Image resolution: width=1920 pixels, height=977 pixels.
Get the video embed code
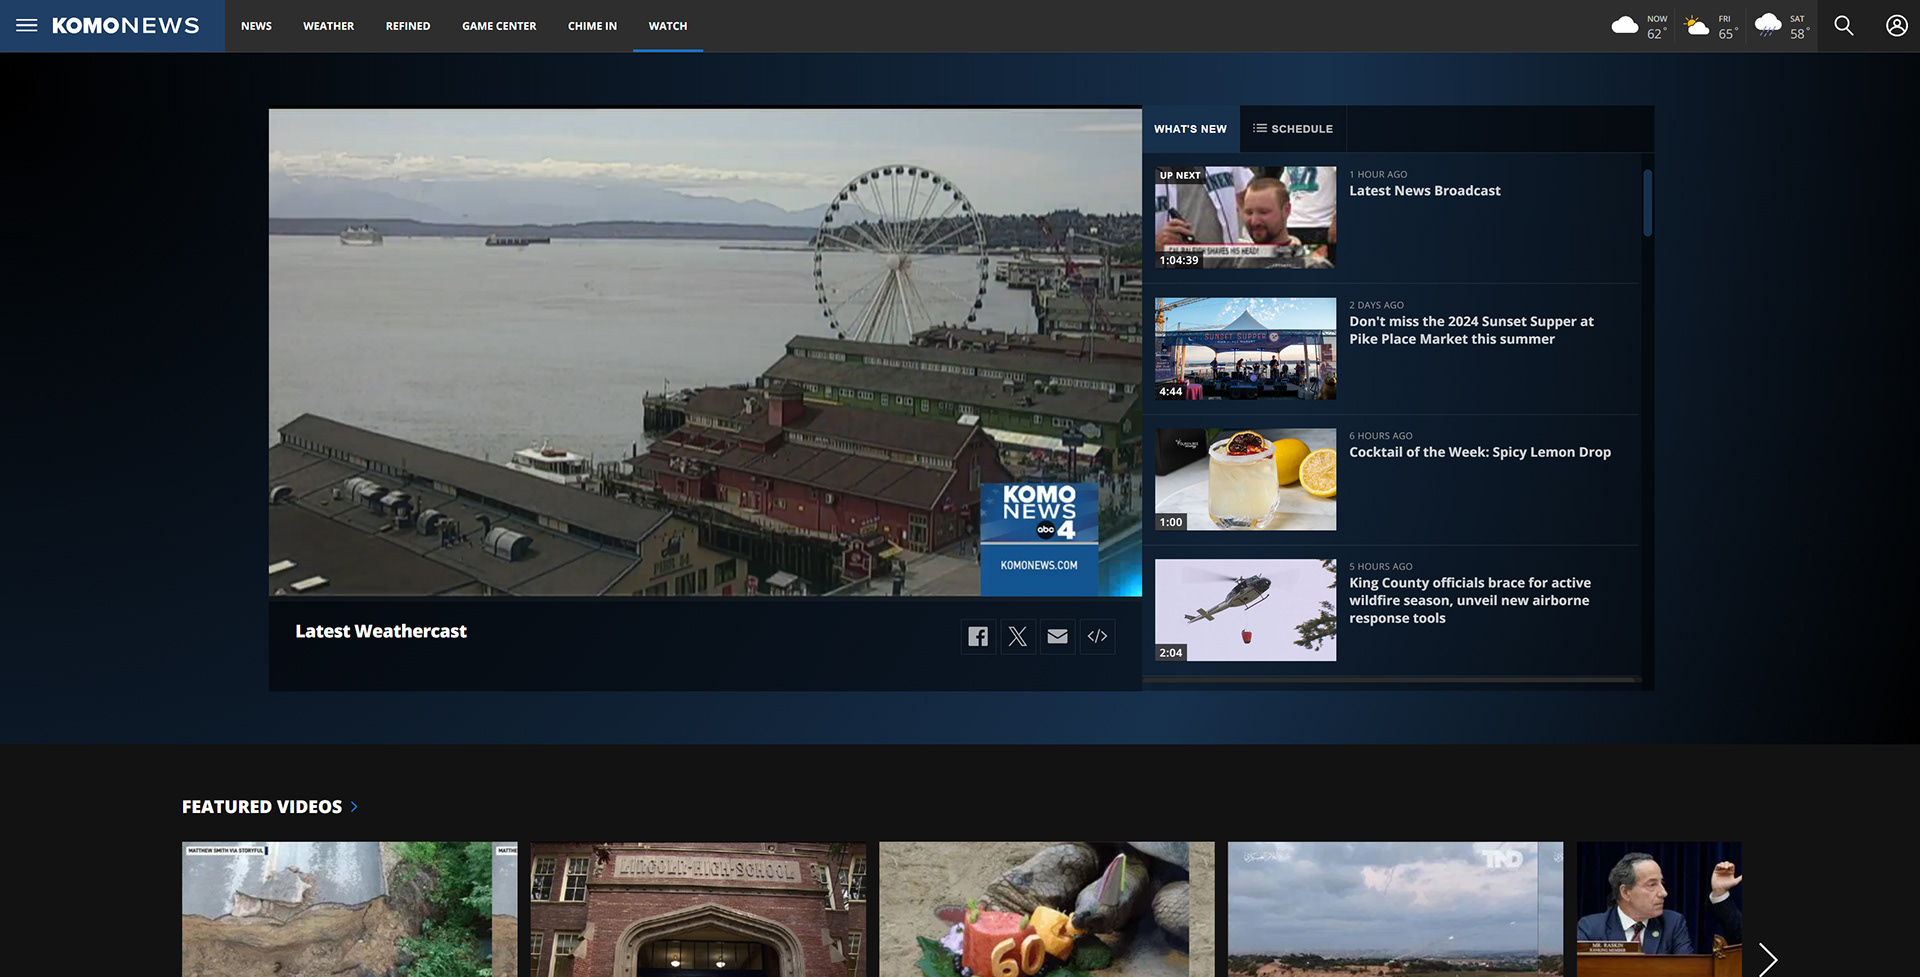click(x=1098, y=636)
